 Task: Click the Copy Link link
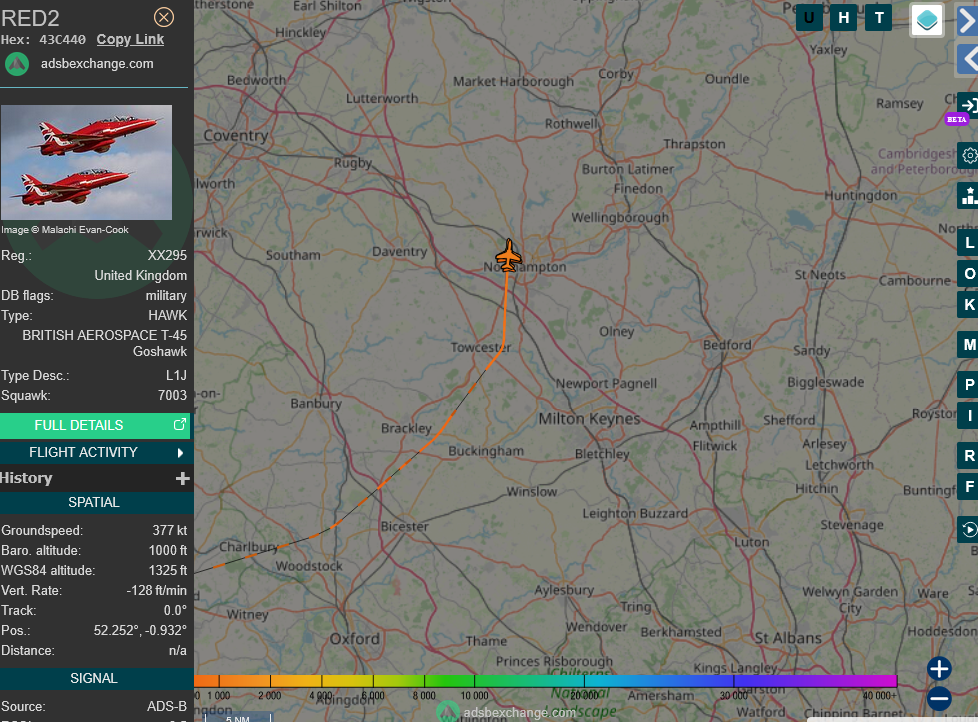click(130, 39)
